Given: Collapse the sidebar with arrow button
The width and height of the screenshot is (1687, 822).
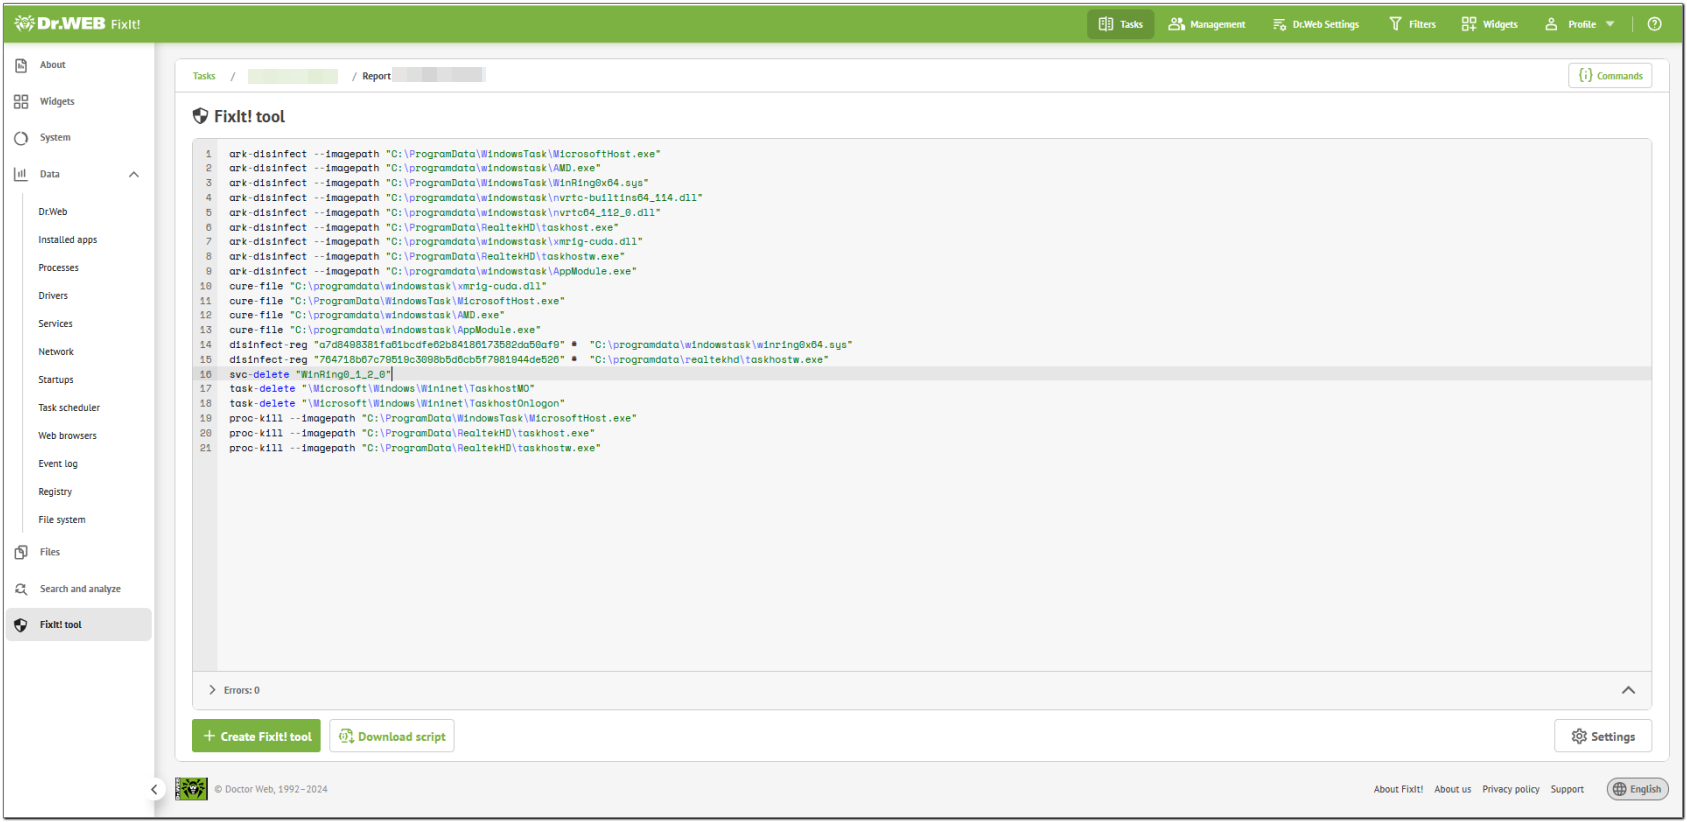Looking at the screenshot, I should pos(154,790).
